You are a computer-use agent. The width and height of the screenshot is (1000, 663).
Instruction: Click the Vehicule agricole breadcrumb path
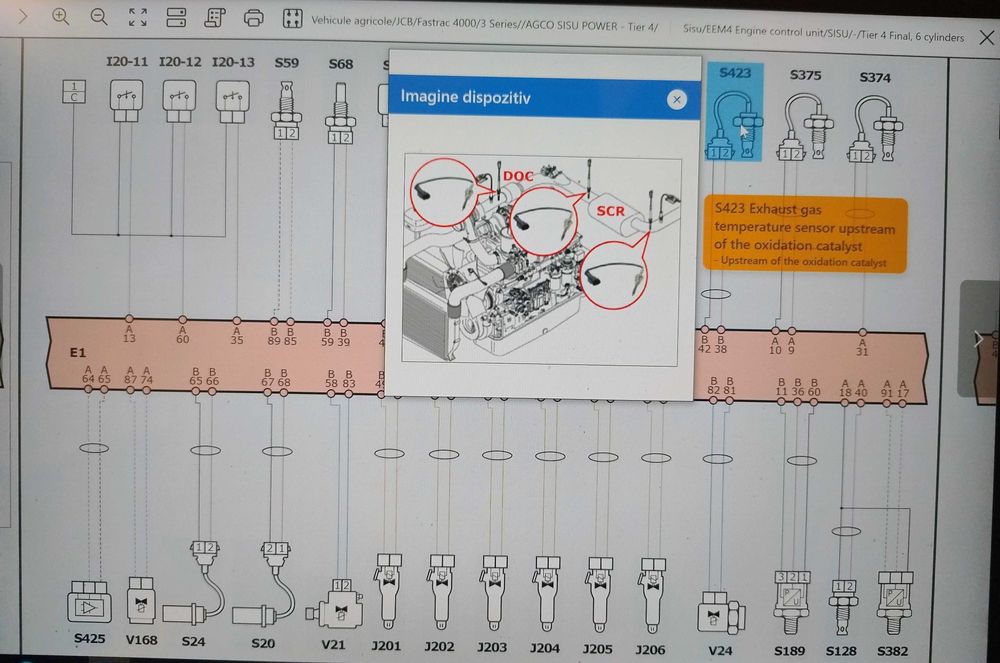pos(485,24)
